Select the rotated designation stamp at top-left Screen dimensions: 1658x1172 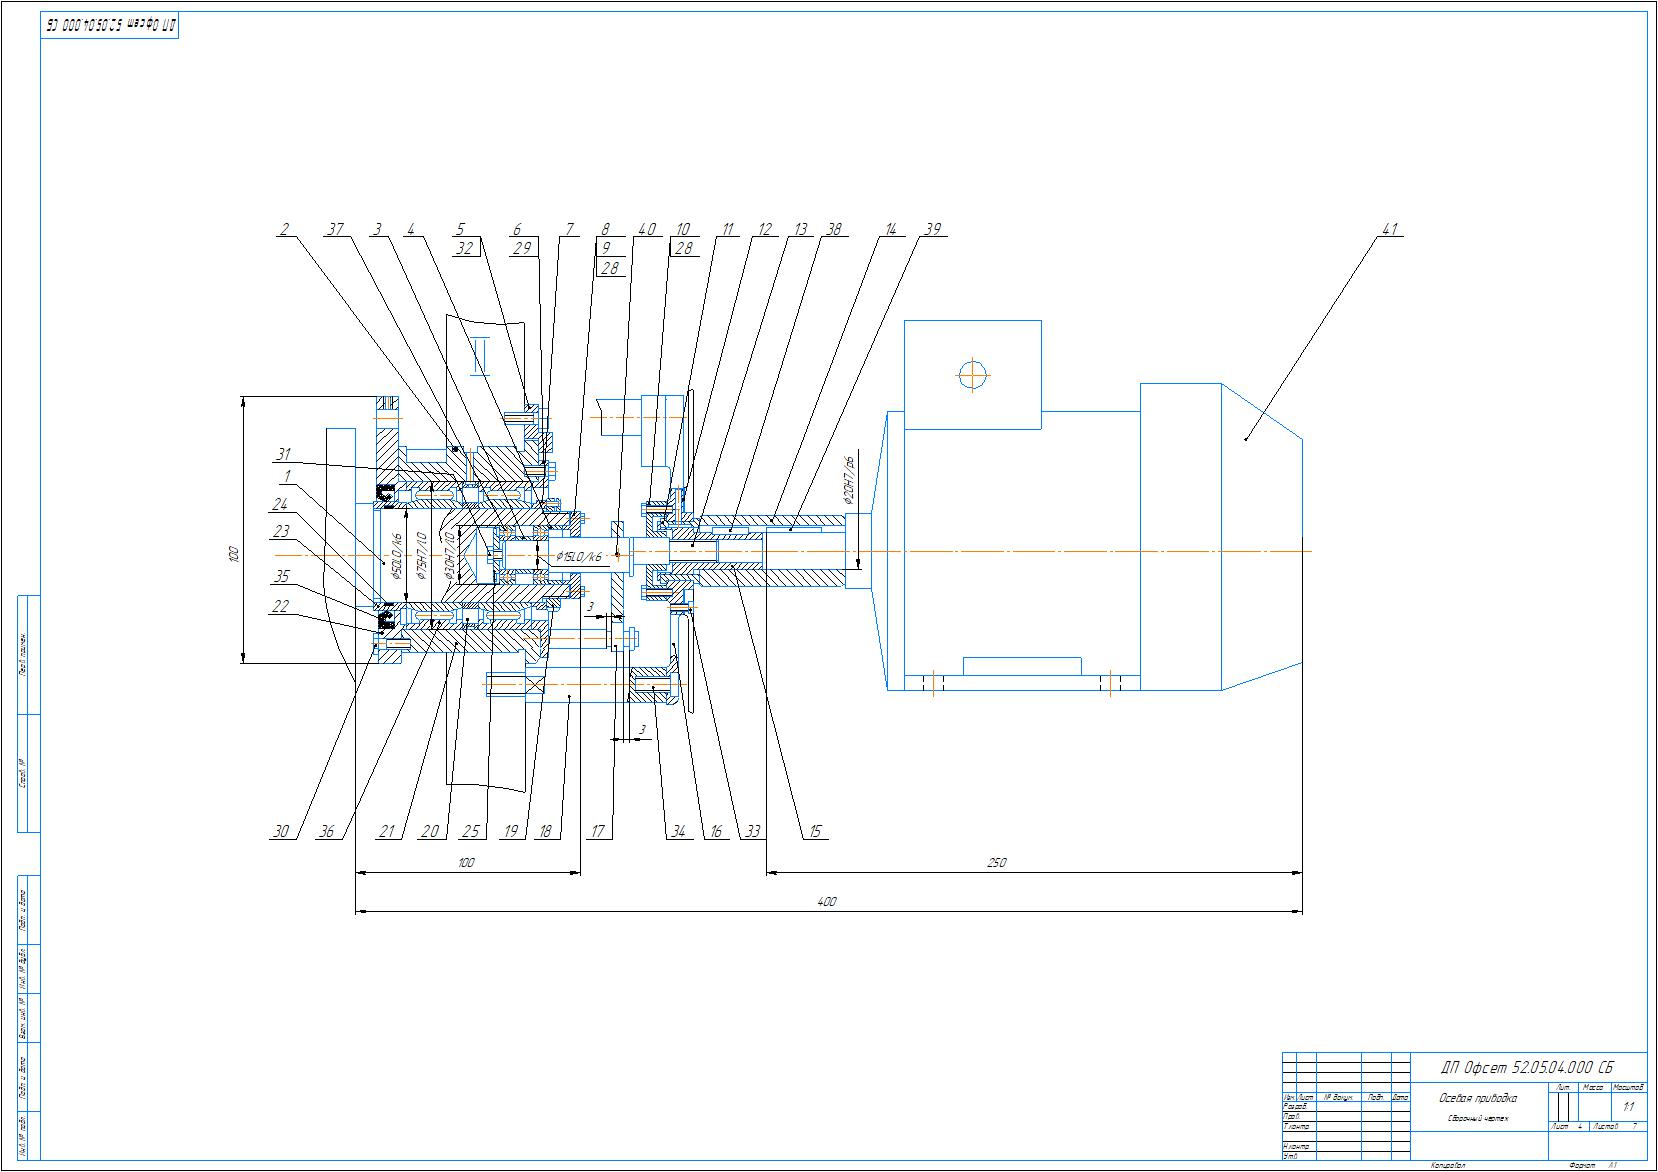(x=110, y=26)
